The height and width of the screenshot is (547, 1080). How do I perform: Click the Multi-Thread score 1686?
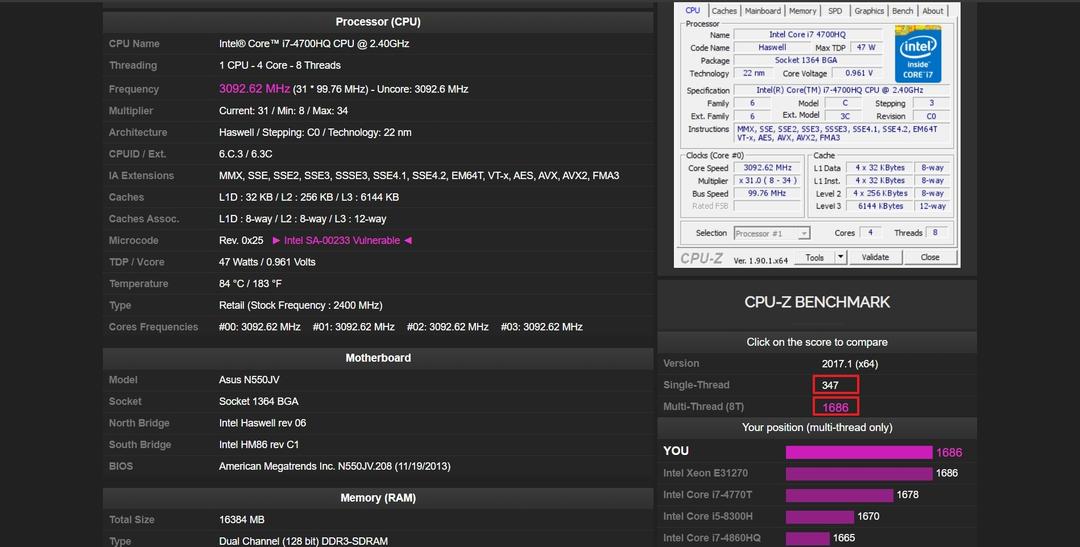835,407
